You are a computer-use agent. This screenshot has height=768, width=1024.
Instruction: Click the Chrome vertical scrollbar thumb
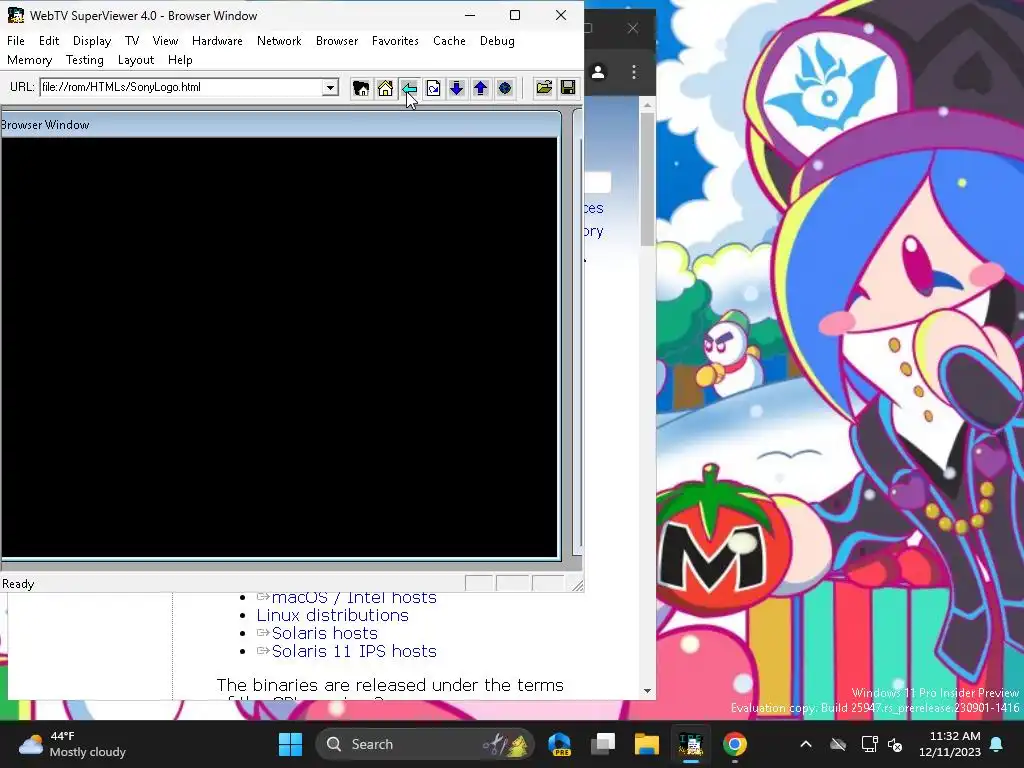(x=647, y=180)
